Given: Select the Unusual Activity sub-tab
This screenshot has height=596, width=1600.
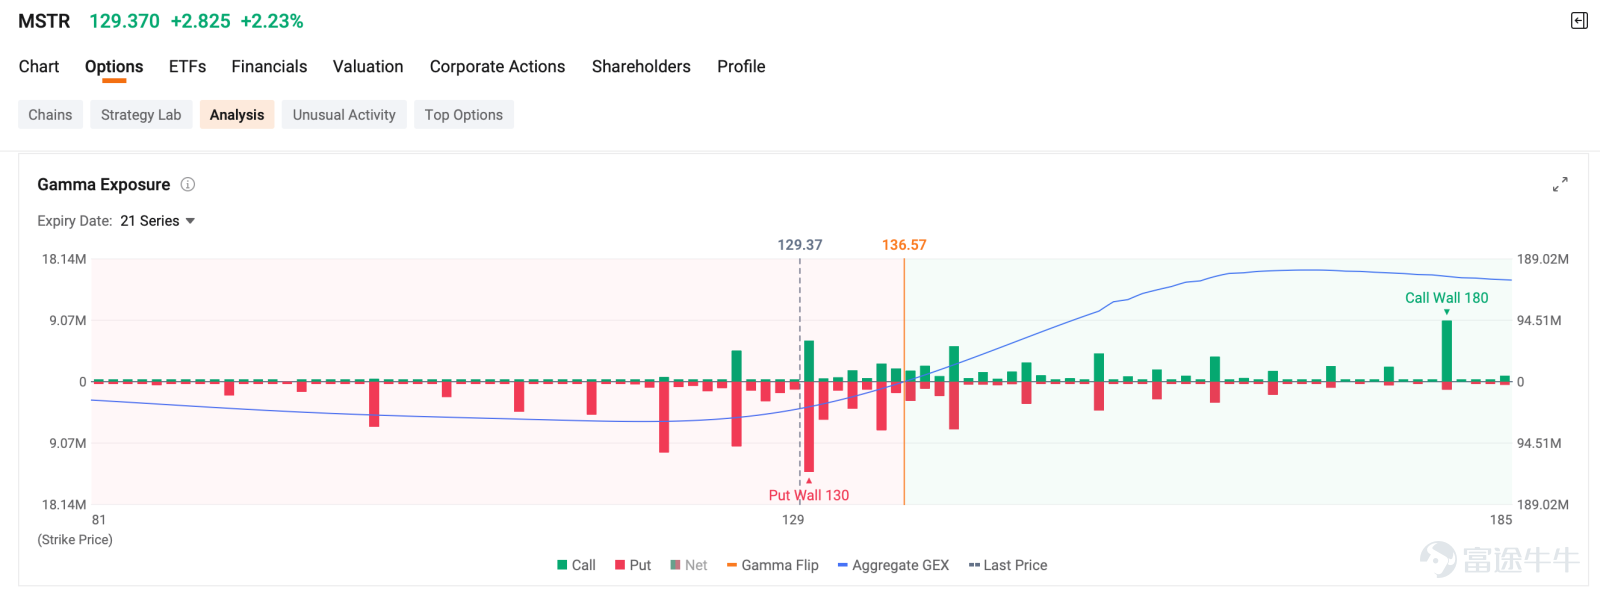Looking at the screenshot, I should tap(344, 115).
